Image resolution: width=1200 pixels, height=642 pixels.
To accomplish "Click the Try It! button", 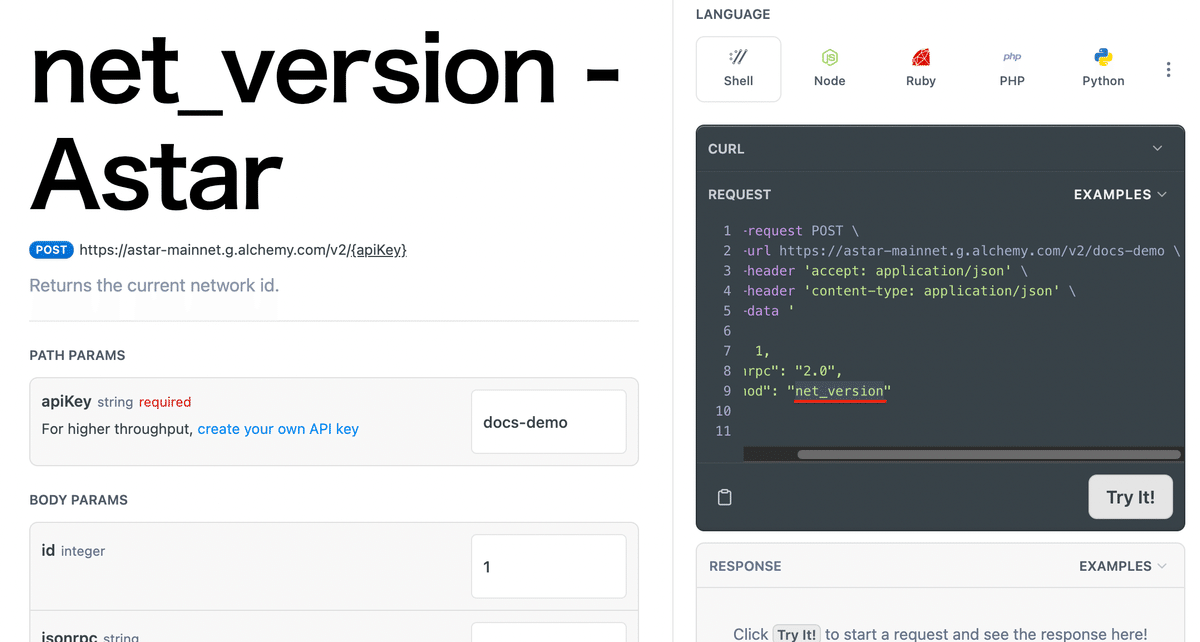I will (1130, 497).
